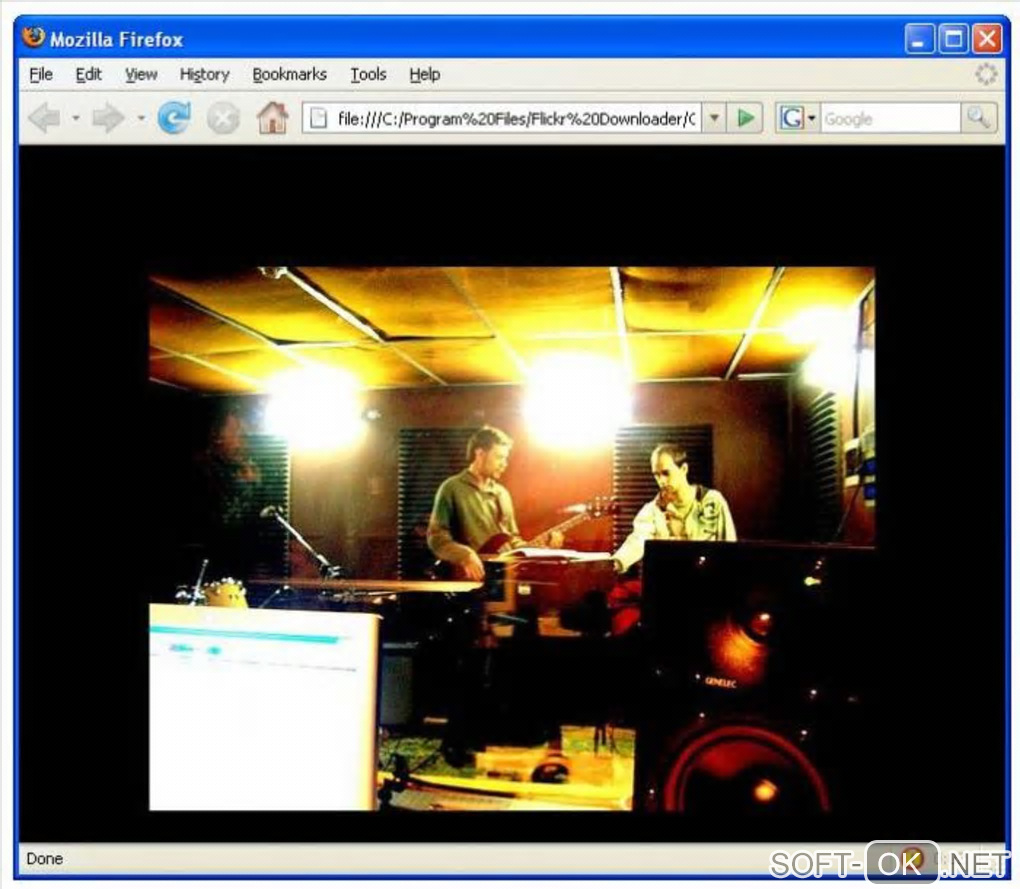Image resolution: width=1020 pixels, height=889 pixels.
Task: Click the page icon in the address bar
Action: (x=319, y=118)
